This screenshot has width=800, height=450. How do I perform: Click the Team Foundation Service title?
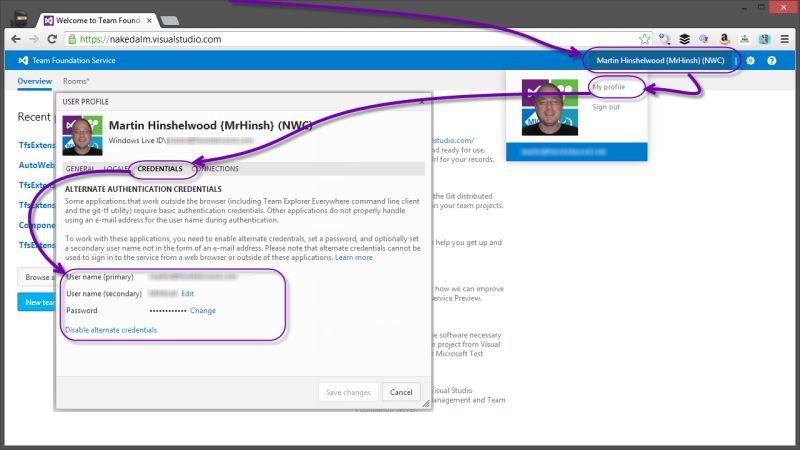[x=73, y=60]
